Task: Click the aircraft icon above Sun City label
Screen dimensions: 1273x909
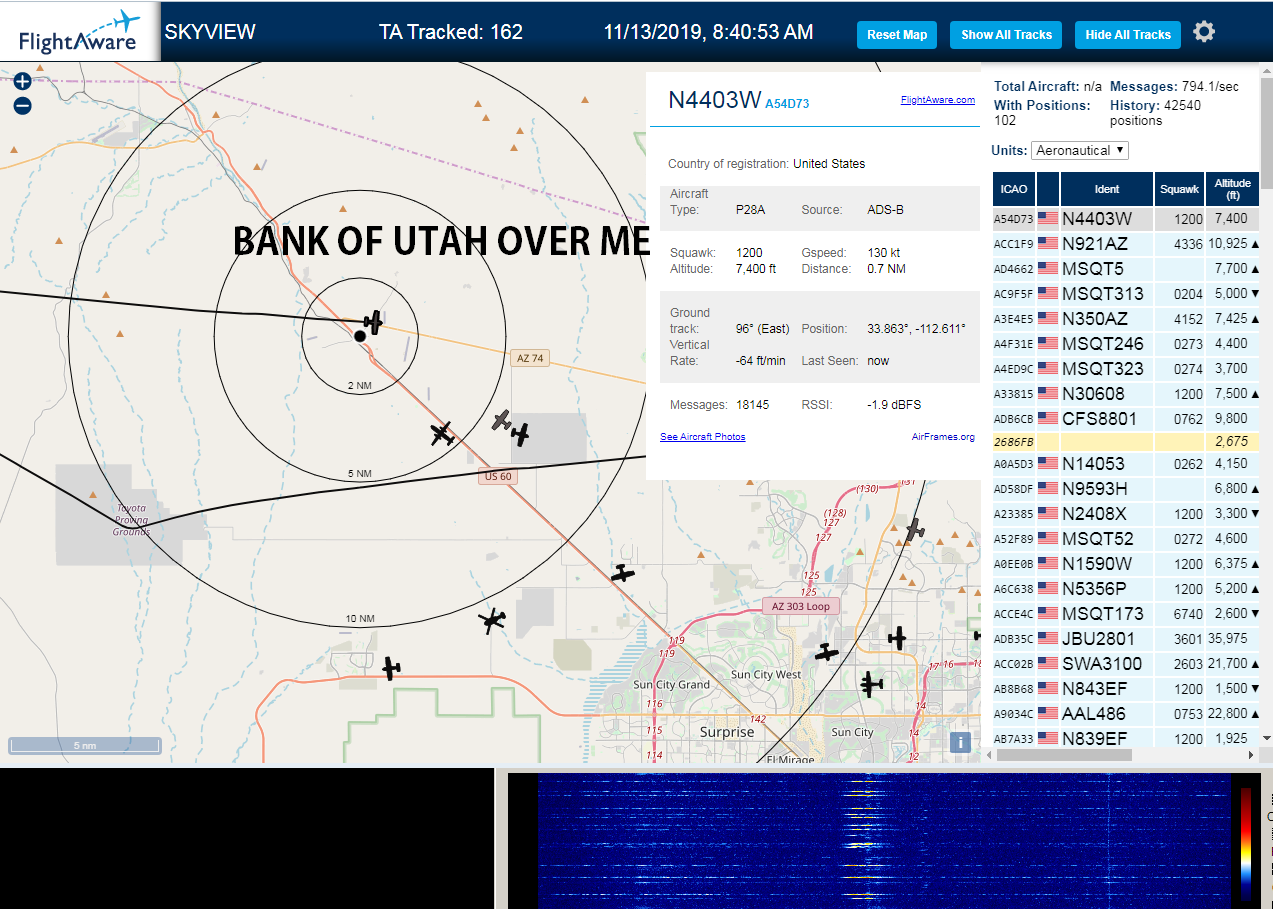Action: click(x=872, y=685)
